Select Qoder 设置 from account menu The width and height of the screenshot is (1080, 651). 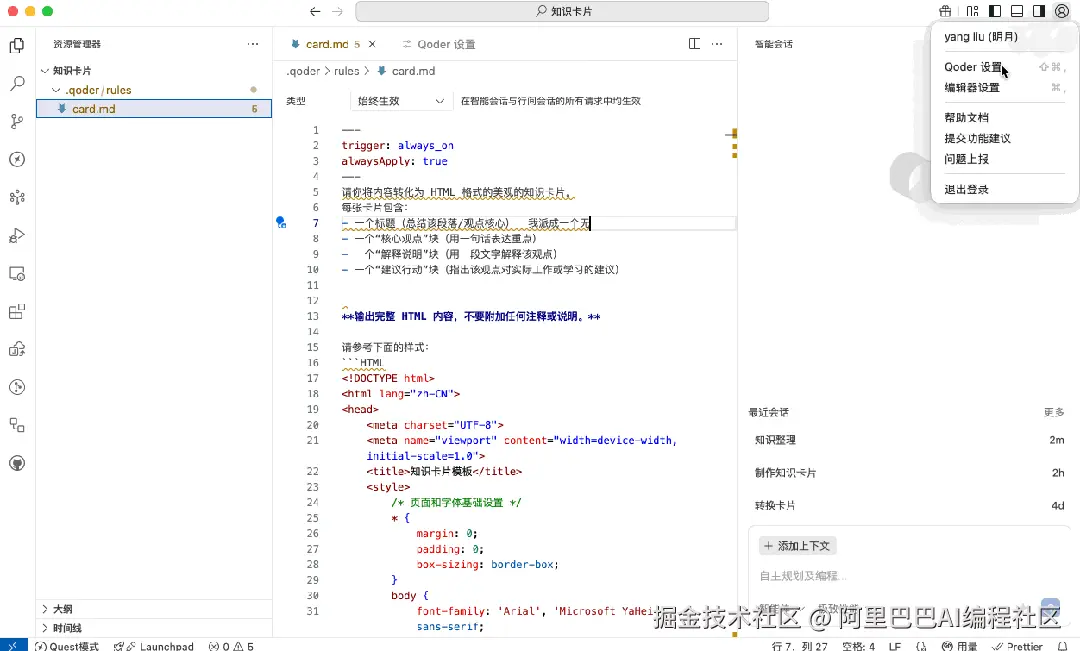974,67
